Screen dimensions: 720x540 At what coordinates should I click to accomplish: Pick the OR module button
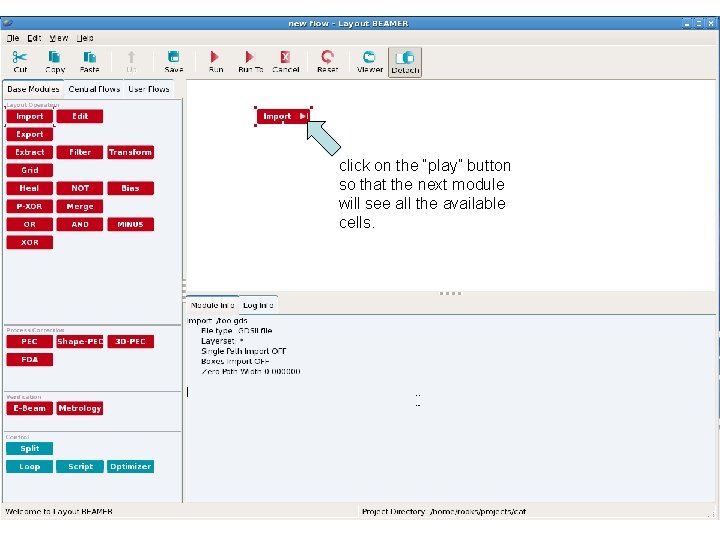(30, 225)
